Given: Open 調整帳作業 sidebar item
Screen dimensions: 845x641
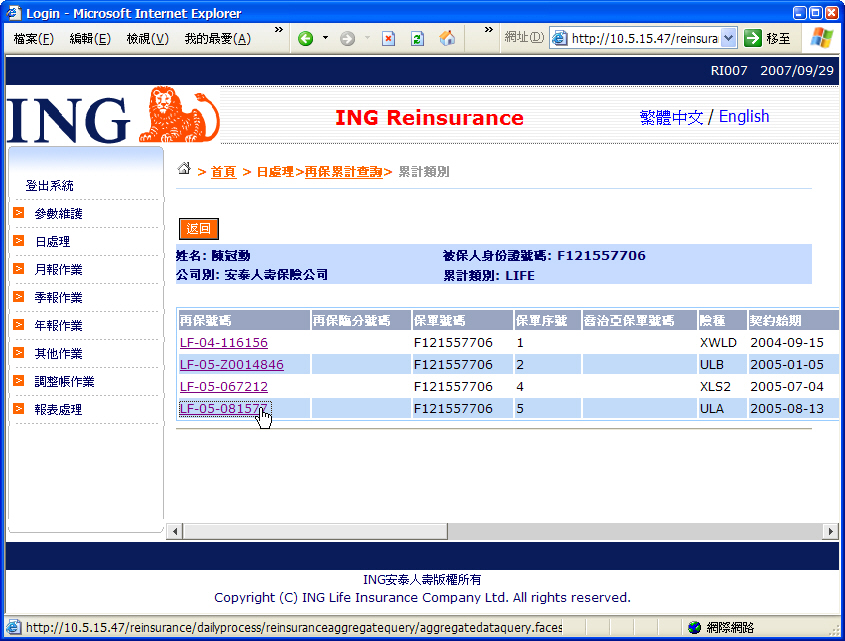Looking at the screenshot, I should [64, 382].
